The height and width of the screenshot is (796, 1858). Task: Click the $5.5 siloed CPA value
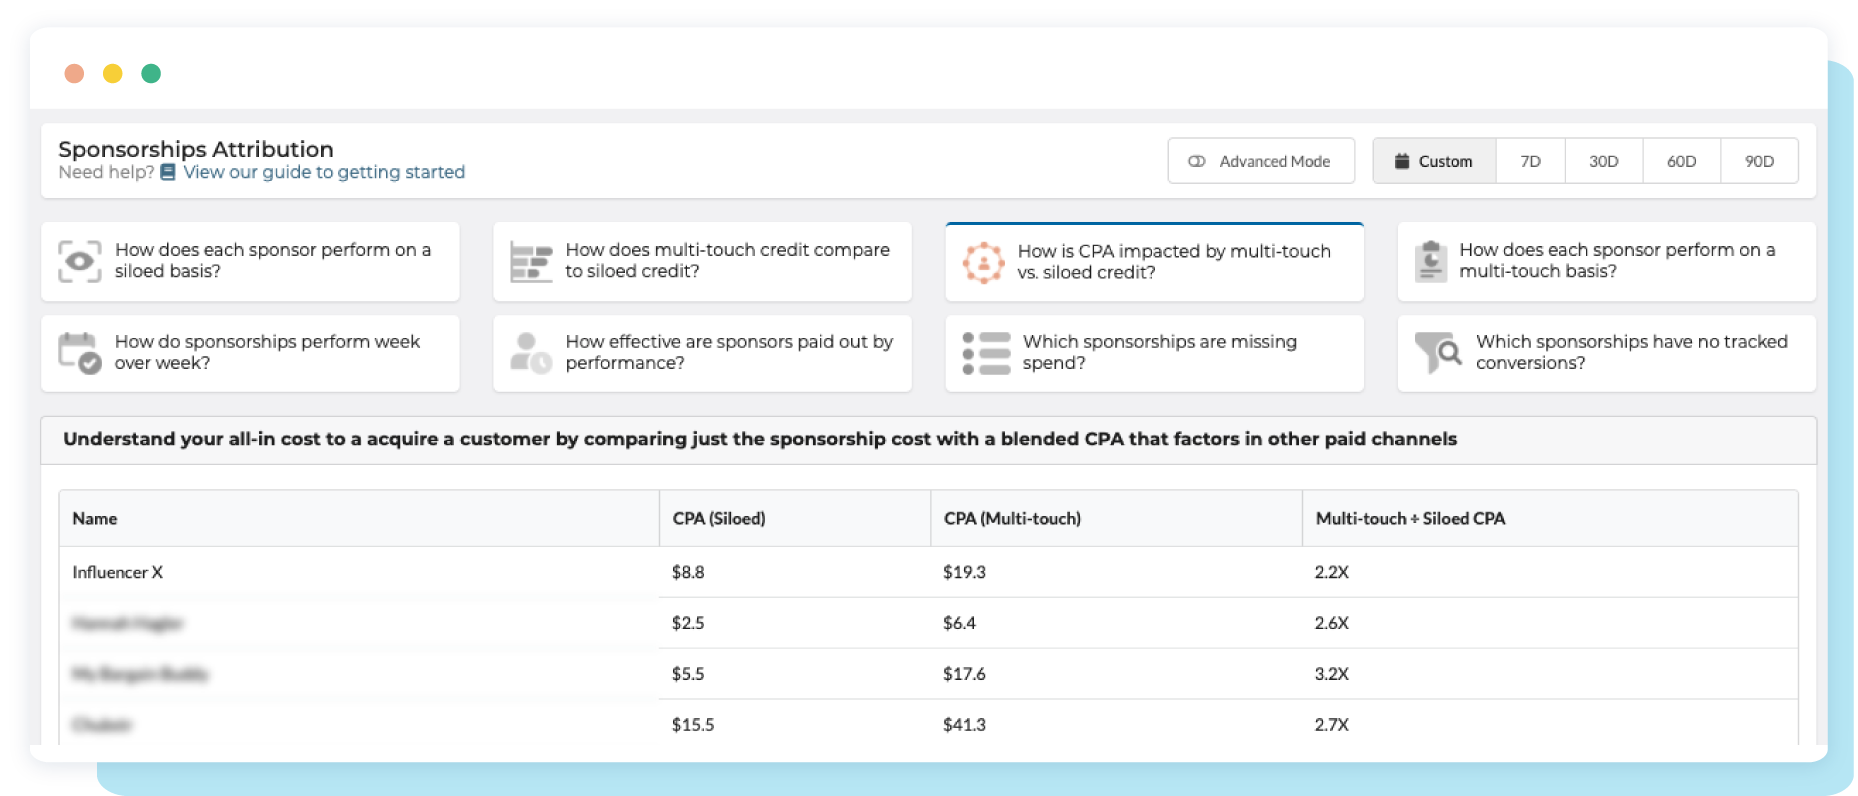pyautogui.click(x=688, y=674)
